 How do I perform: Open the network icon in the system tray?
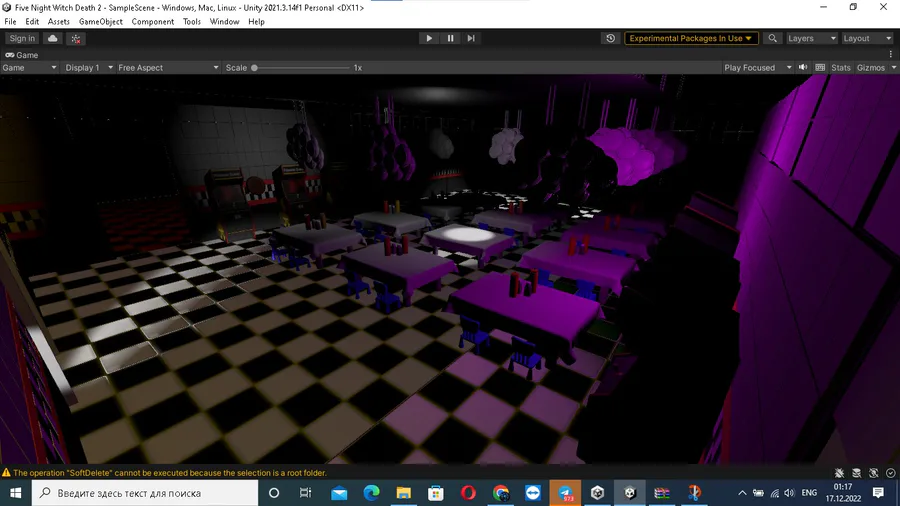pyautogui.click(x=774, y=493)
